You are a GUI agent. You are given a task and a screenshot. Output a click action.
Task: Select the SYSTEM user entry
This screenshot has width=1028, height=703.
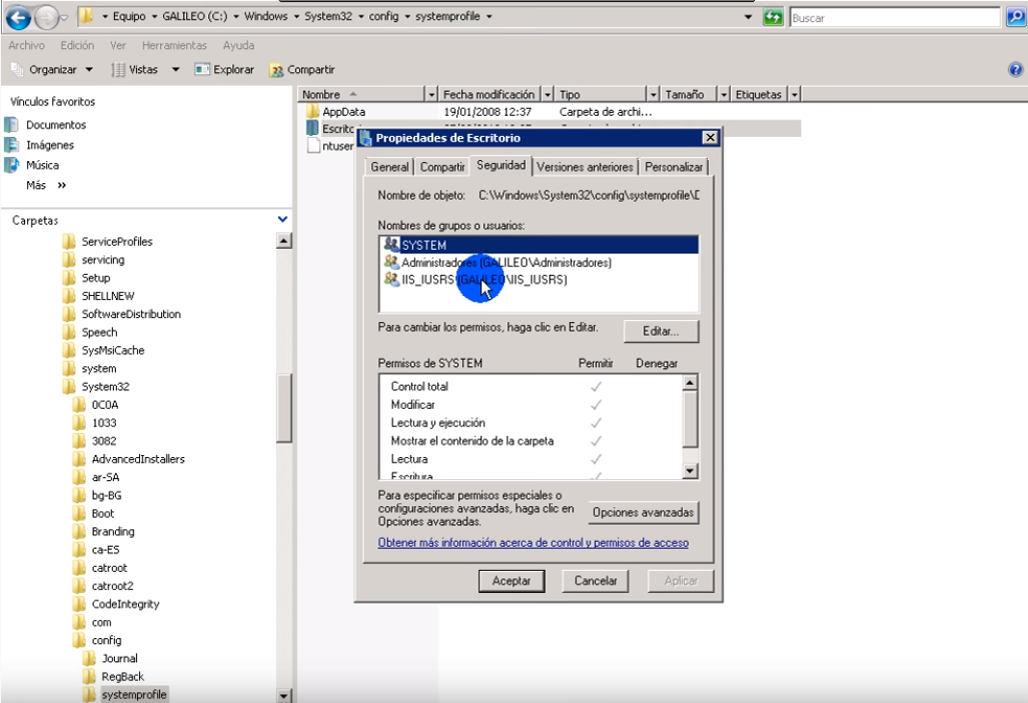[424, 245]
